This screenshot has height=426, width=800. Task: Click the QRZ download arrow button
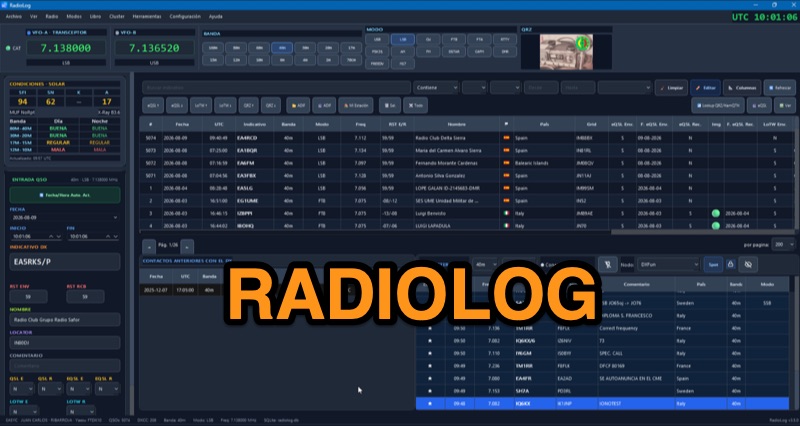click(270, 106)
